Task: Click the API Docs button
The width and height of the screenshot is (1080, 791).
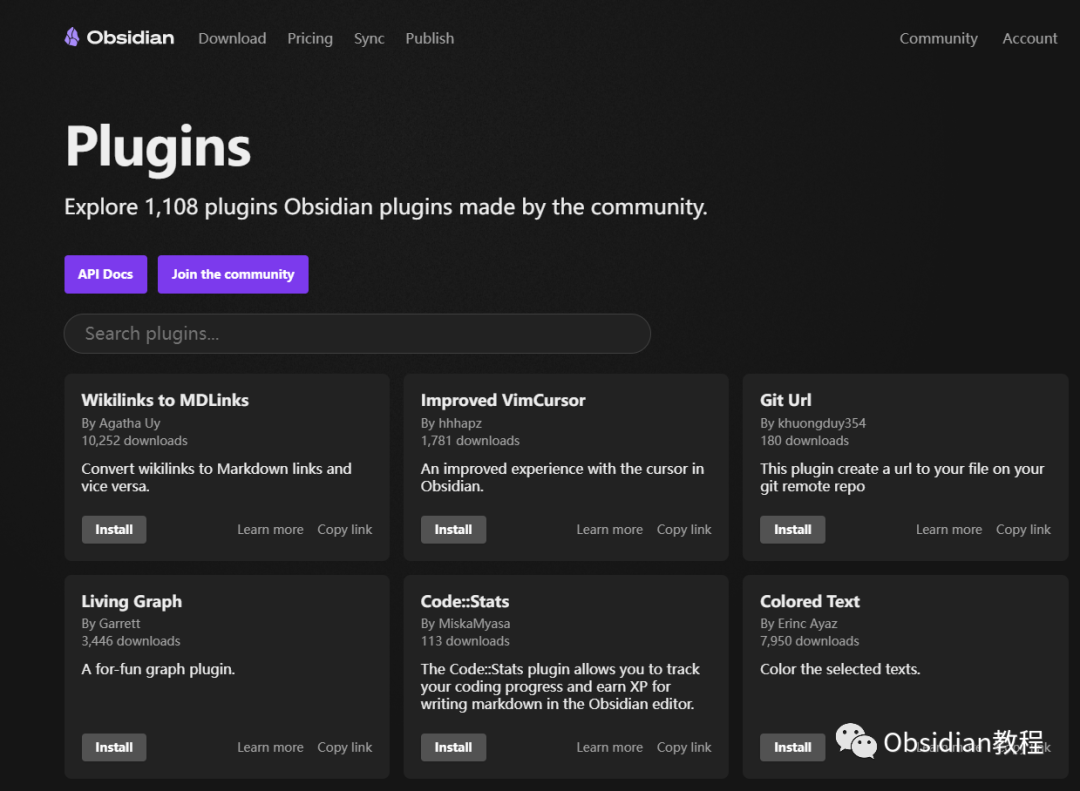Action: click(x=105, y=274)
